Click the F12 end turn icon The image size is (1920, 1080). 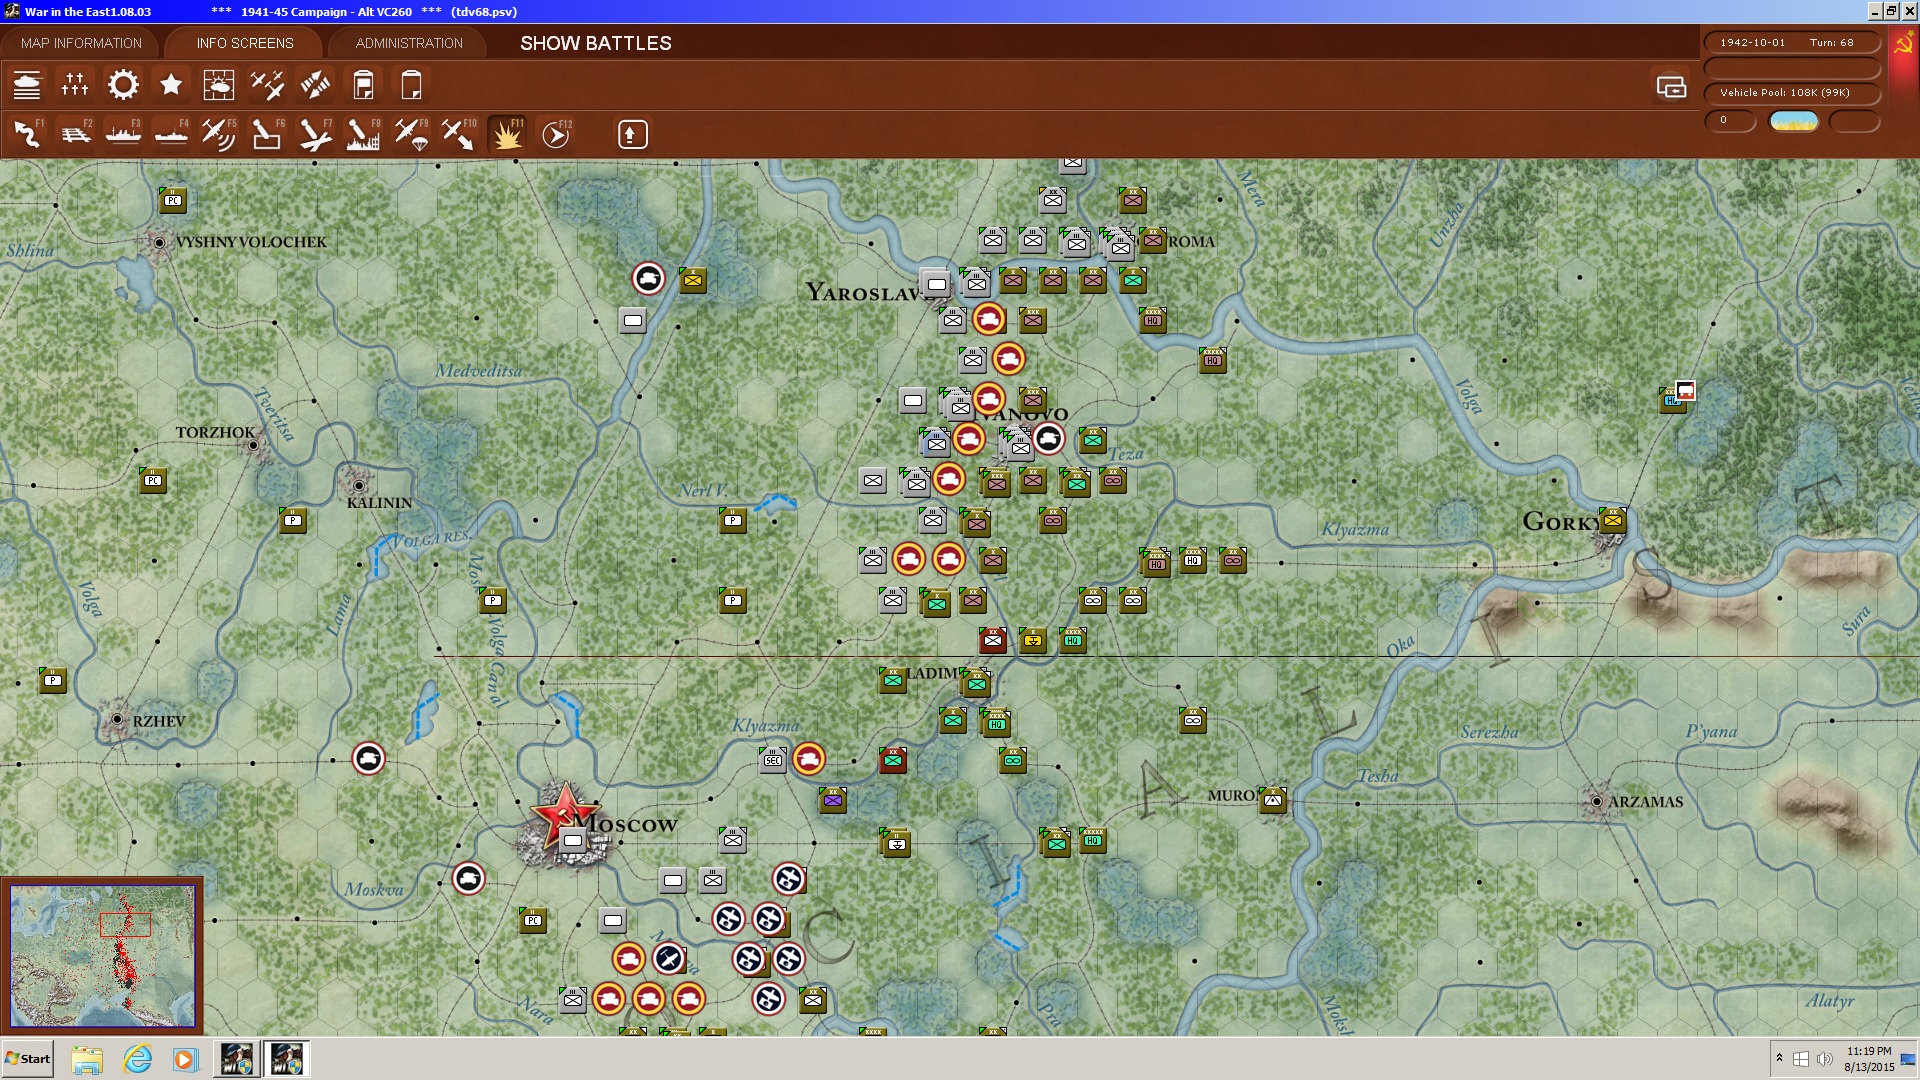pyautogui.click(x=556, y=134)
